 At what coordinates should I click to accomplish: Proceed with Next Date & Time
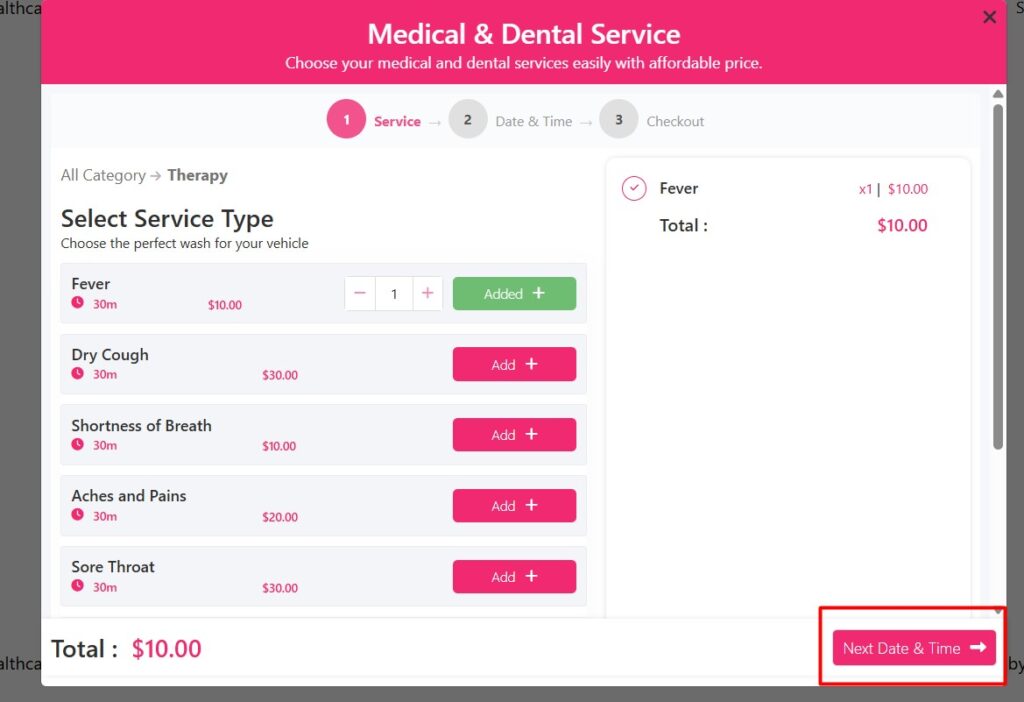pos(911,648)
